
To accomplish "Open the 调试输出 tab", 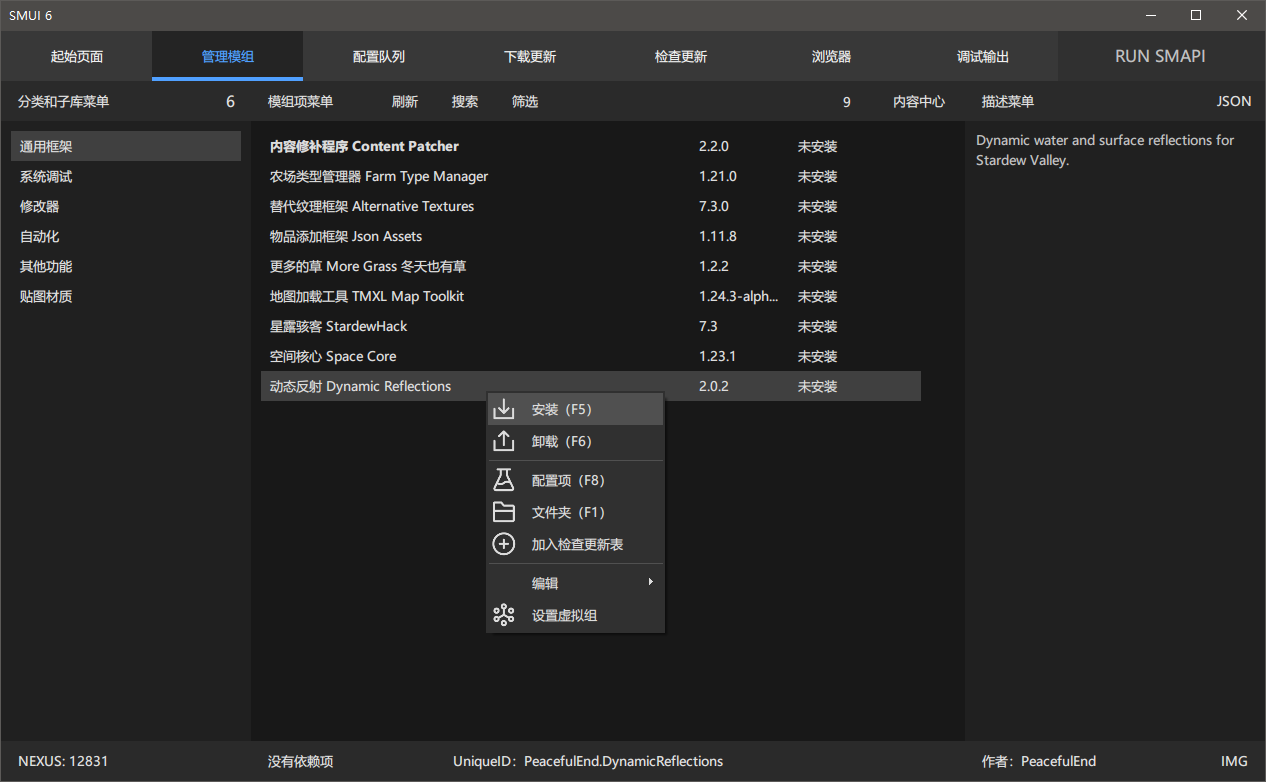I will tap(983, 56).
